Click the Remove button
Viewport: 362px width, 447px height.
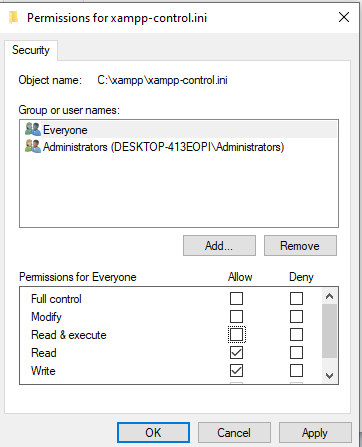(300, 246)
